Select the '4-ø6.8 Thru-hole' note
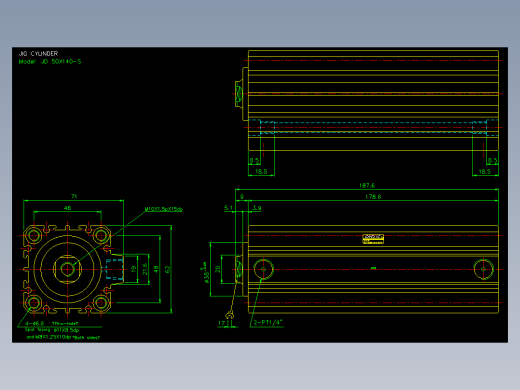 [51, 323]
